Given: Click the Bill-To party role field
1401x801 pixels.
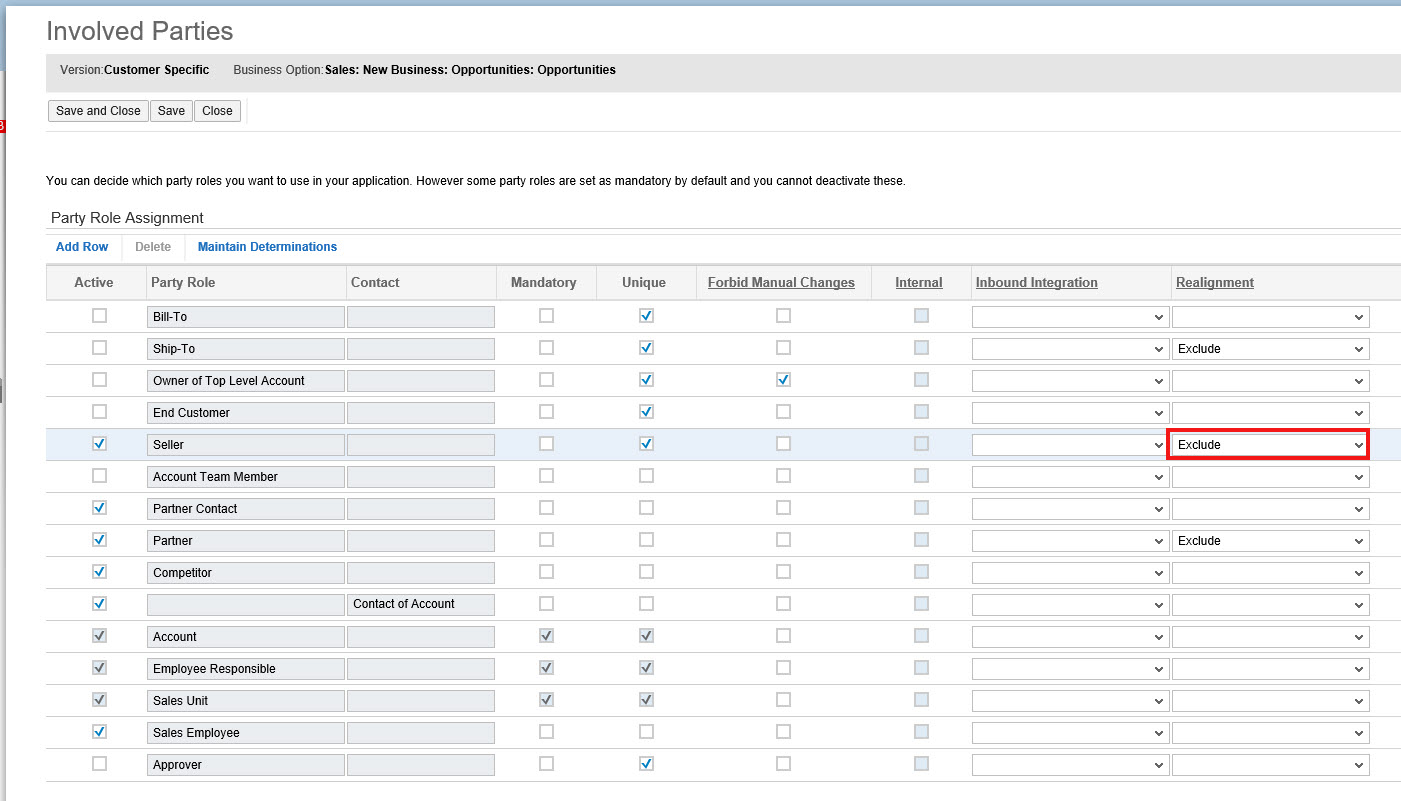Looking at the screenshot, I should click(x=246, y=317).
